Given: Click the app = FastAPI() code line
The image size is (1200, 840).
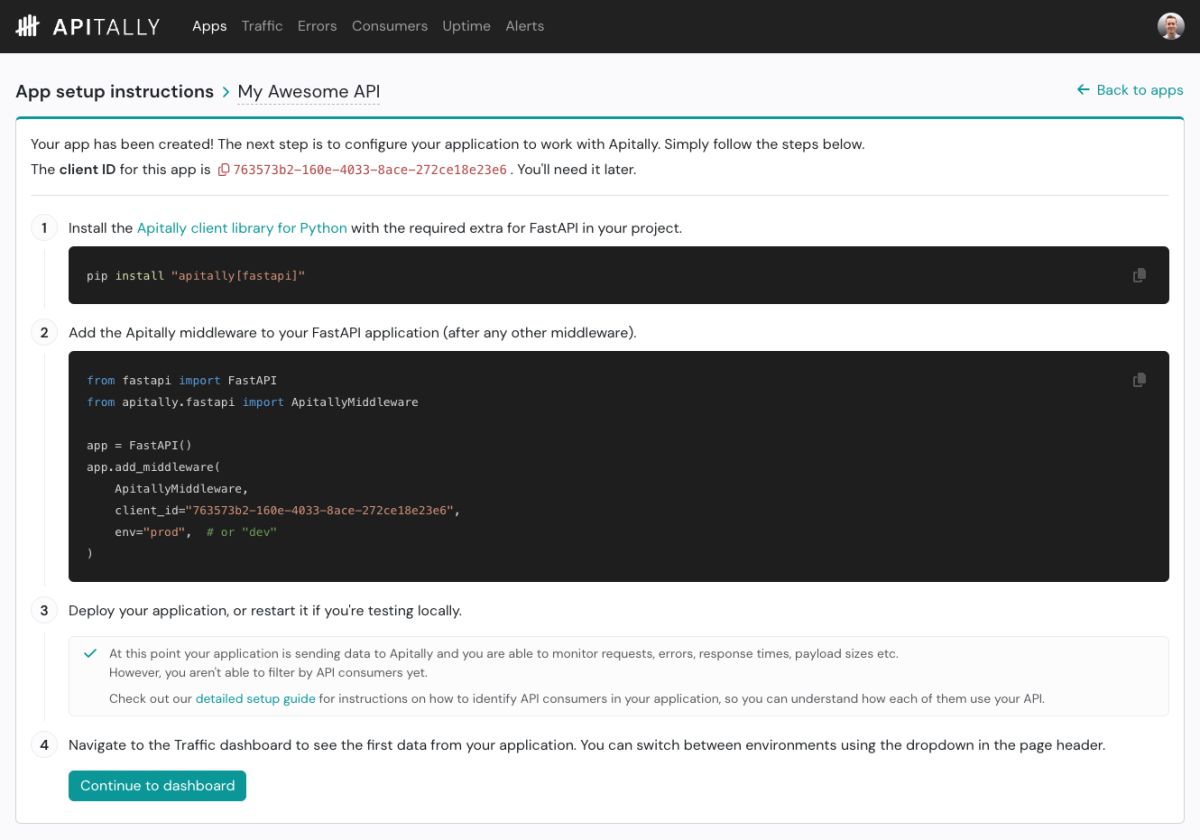Looking at the screenshot, I should [139, 446].
